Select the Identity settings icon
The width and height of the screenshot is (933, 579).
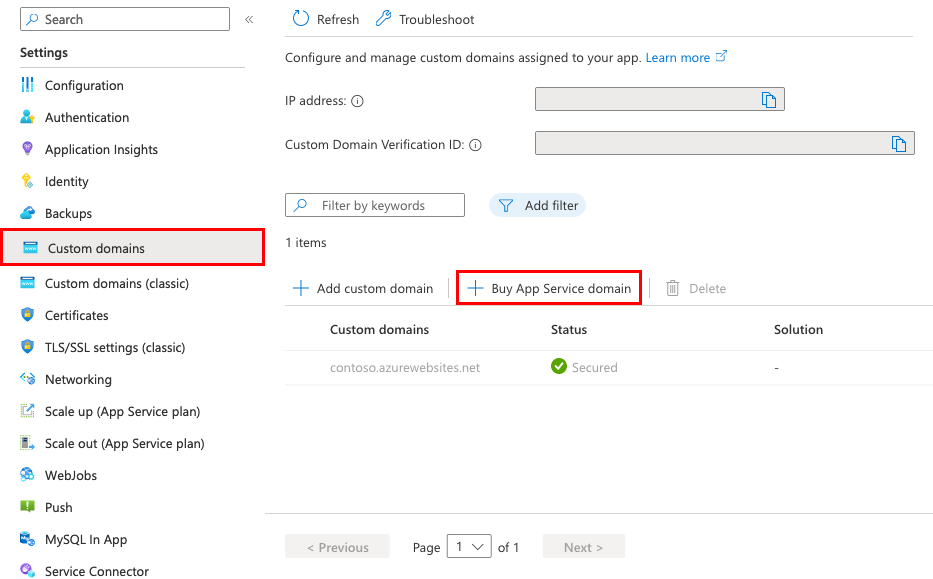click(x=27, y=181)
